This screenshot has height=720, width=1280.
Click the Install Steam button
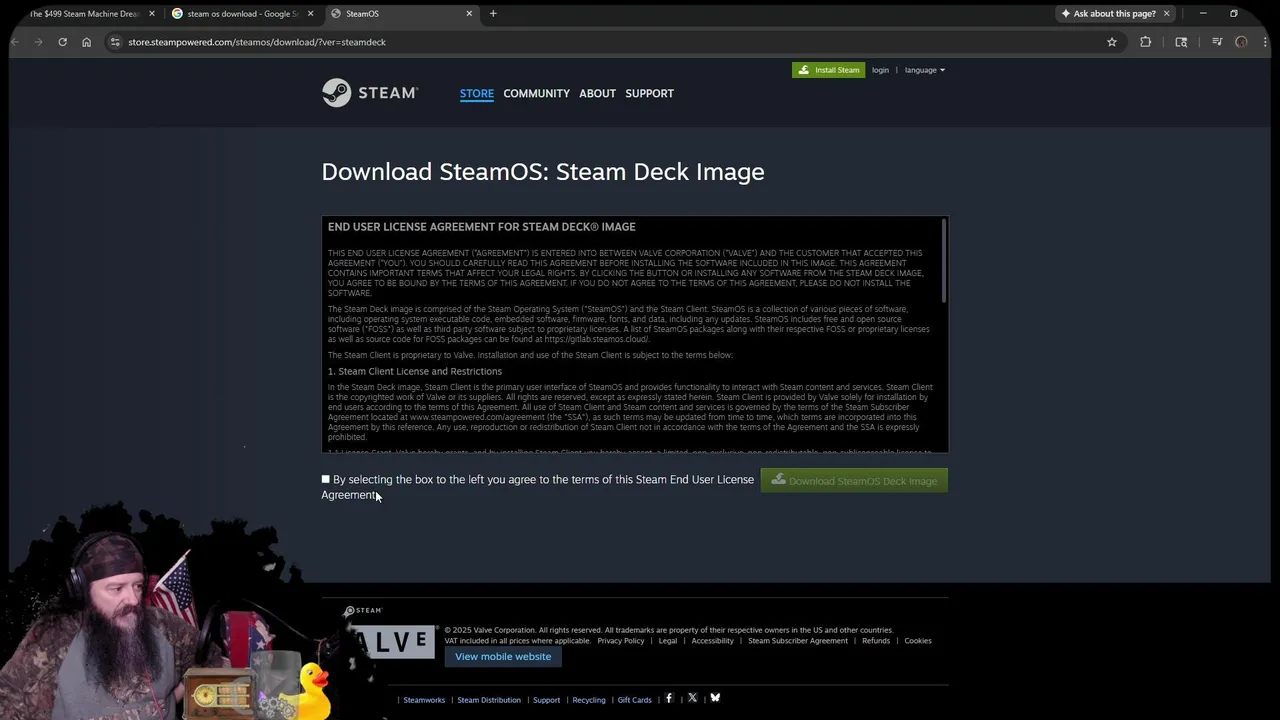coord(829,70)
